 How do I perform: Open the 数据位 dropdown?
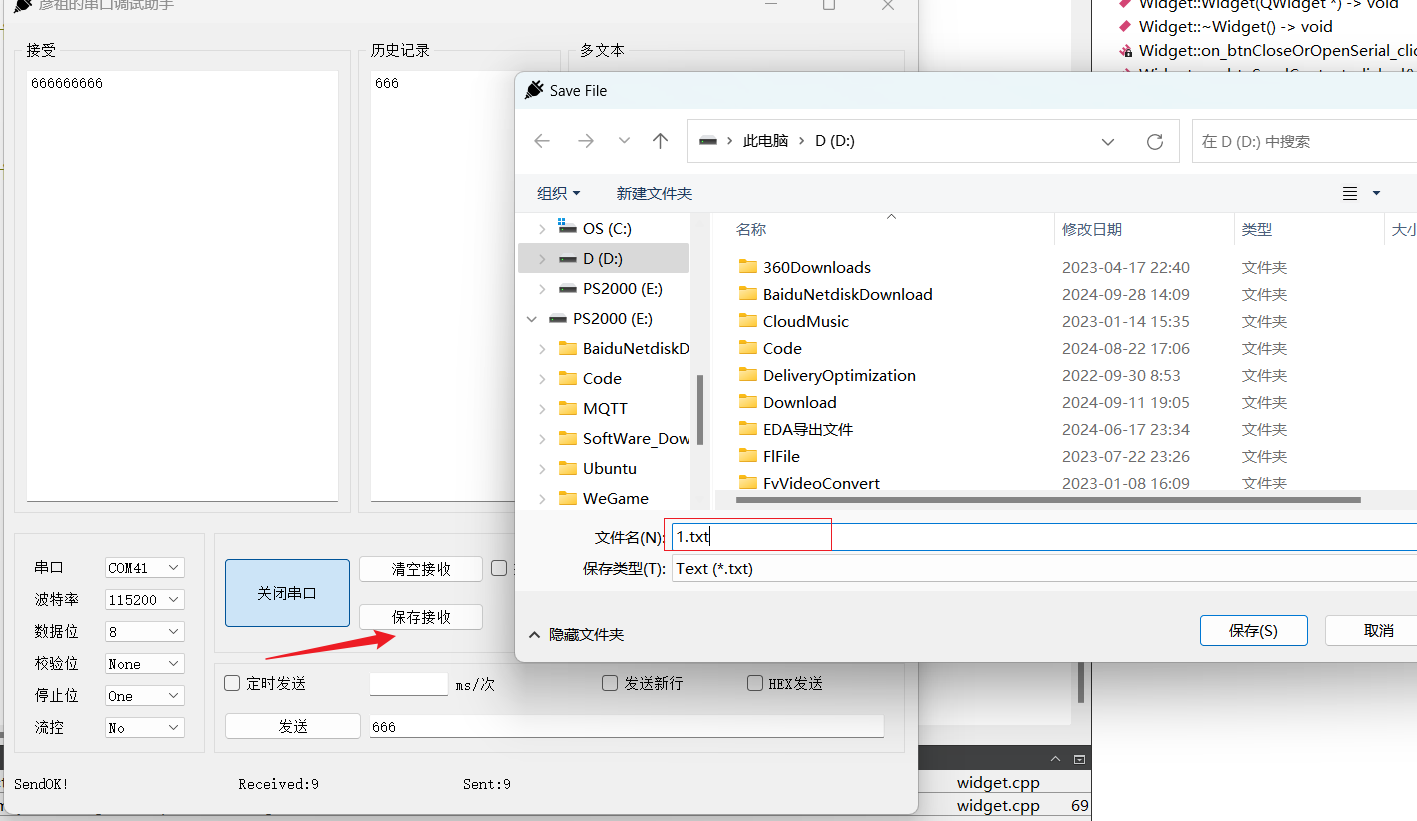pyautogui.click(x=145, y=632)
